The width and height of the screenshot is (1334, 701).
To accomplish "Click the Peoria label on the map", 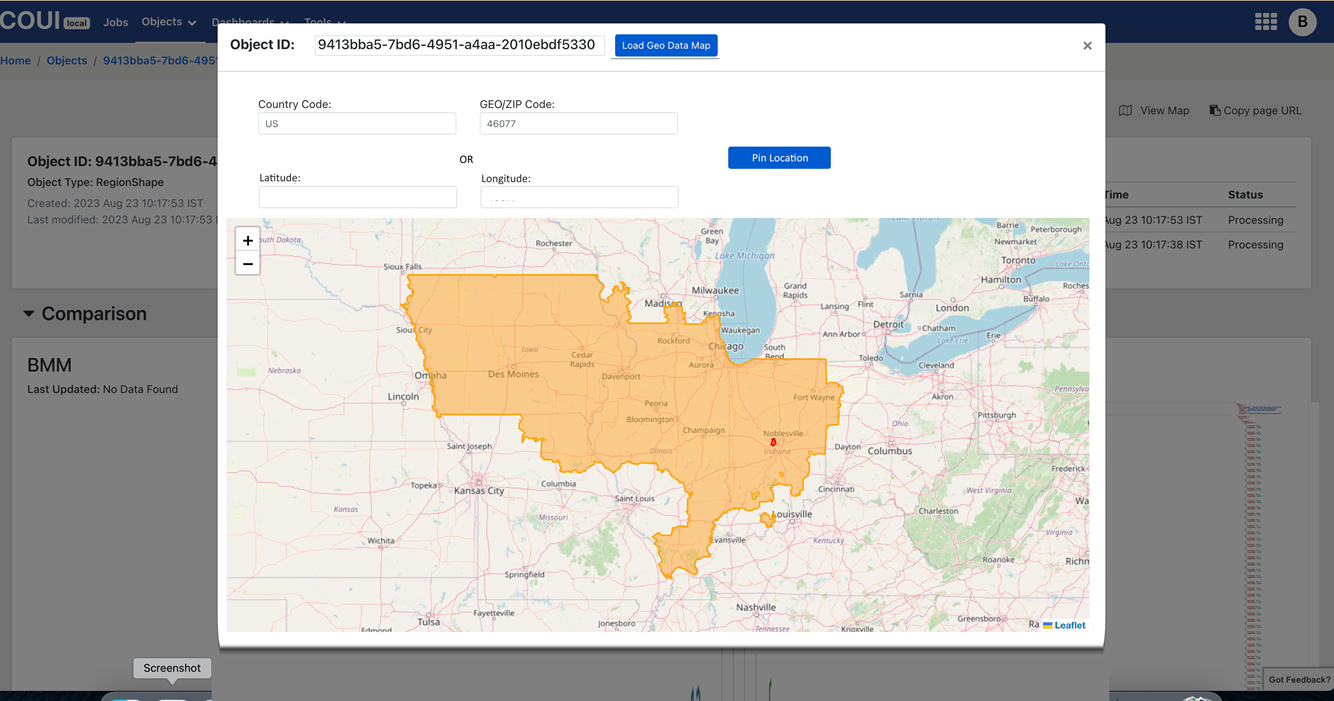I will [656, 403].
